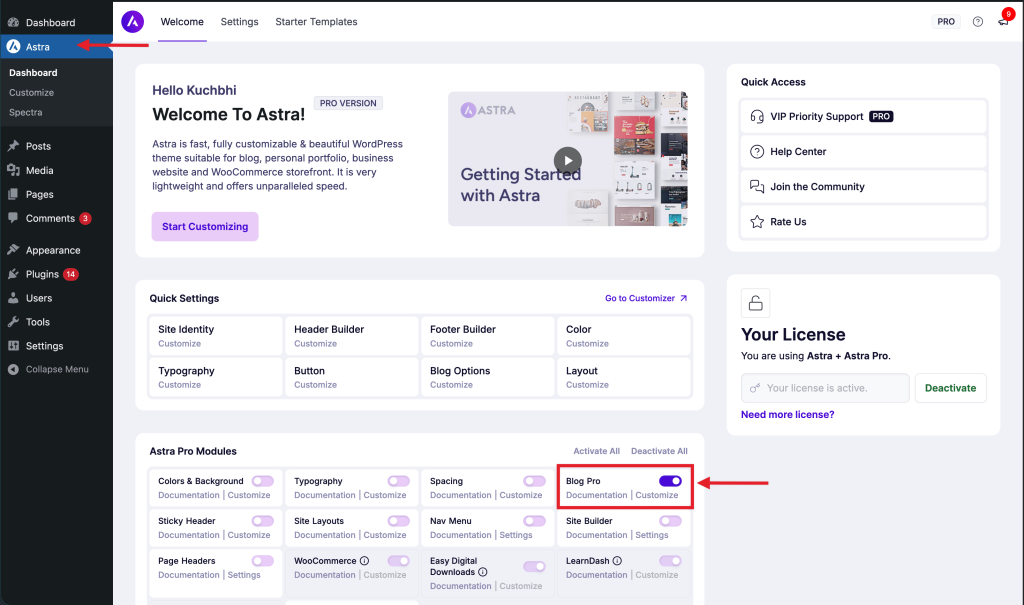Viewport: 1024px width, 605px height.
Task: Open the What's New megaphone notifications
Action: [1003, 22]
